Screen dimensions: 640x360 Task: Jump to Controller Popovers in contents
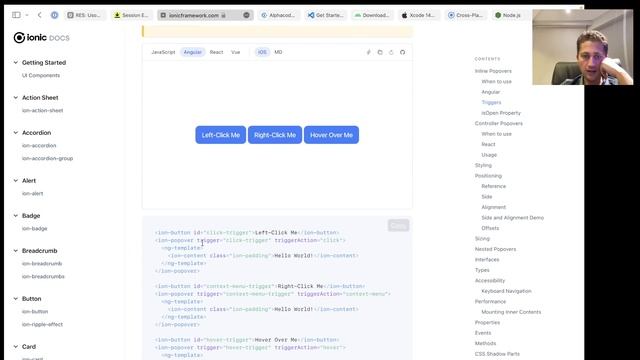point(498,123)
